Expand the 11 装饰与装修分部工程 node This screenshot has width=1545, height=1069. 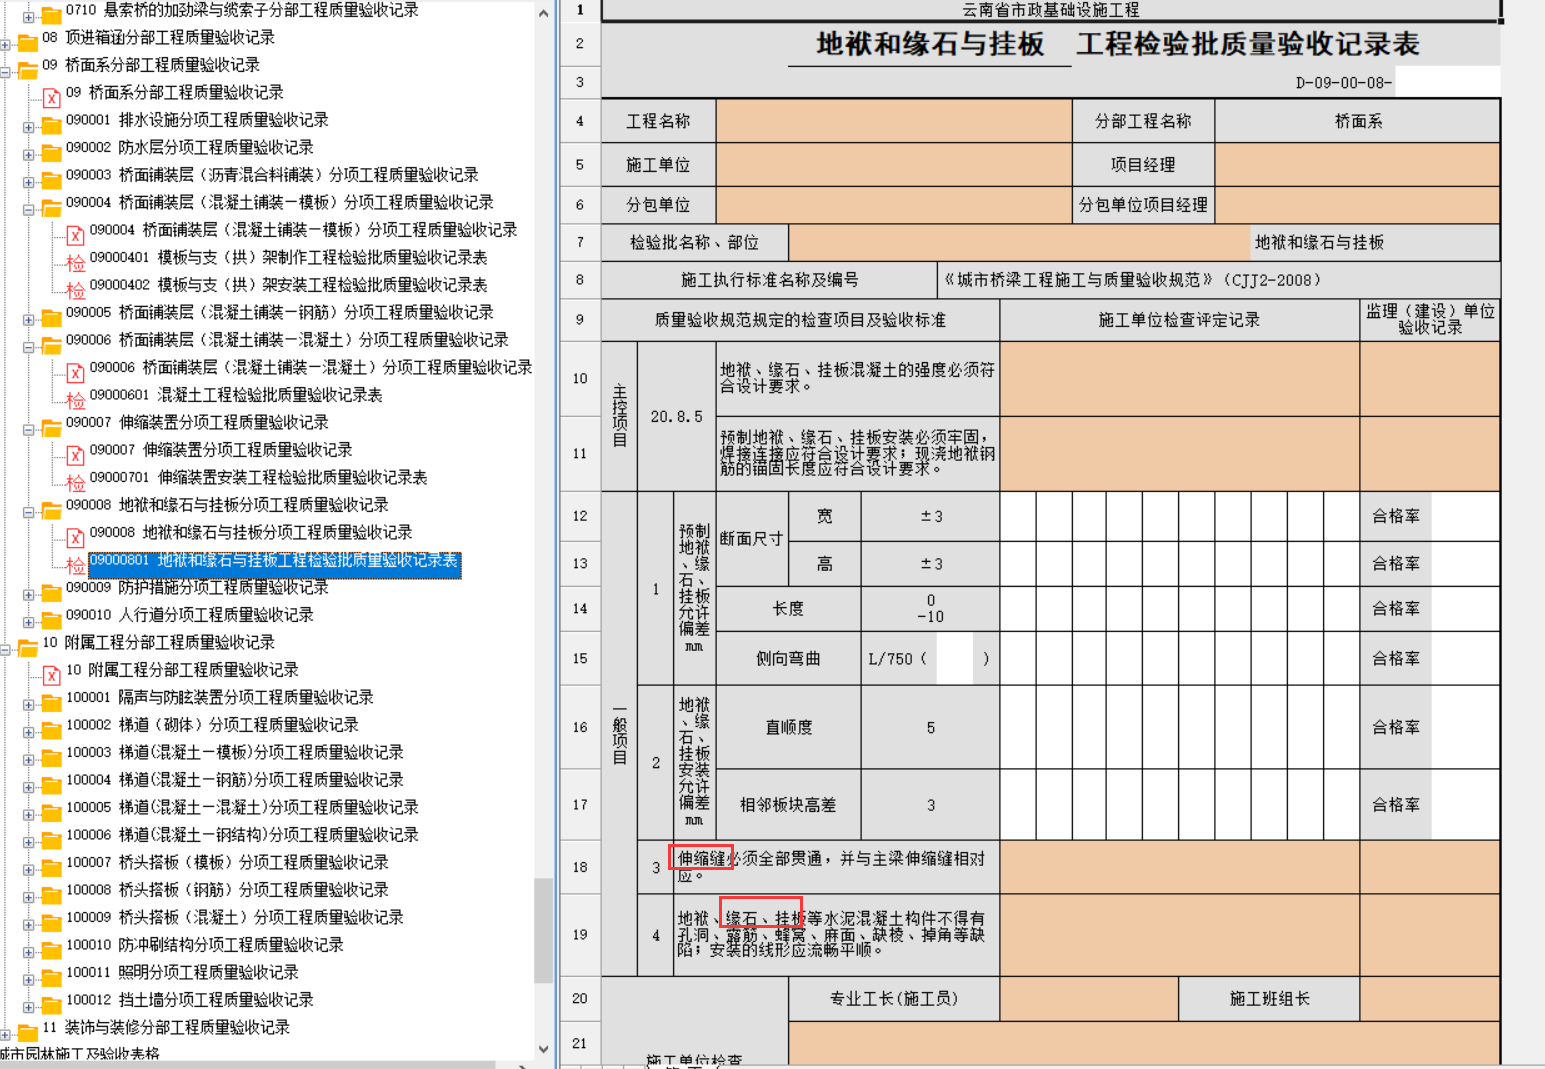coord(6,1034)
